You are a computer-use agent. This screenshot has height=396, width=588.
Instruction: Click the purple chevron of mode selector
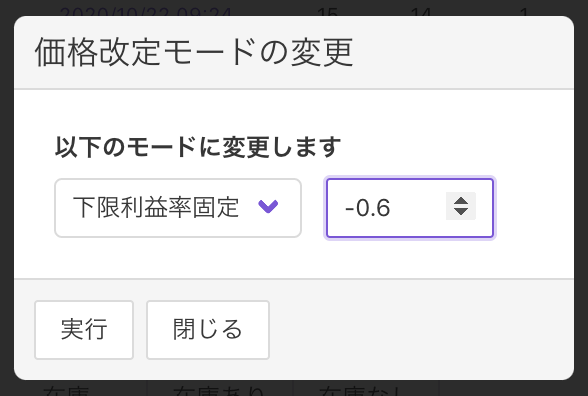(x=268, y=207)
